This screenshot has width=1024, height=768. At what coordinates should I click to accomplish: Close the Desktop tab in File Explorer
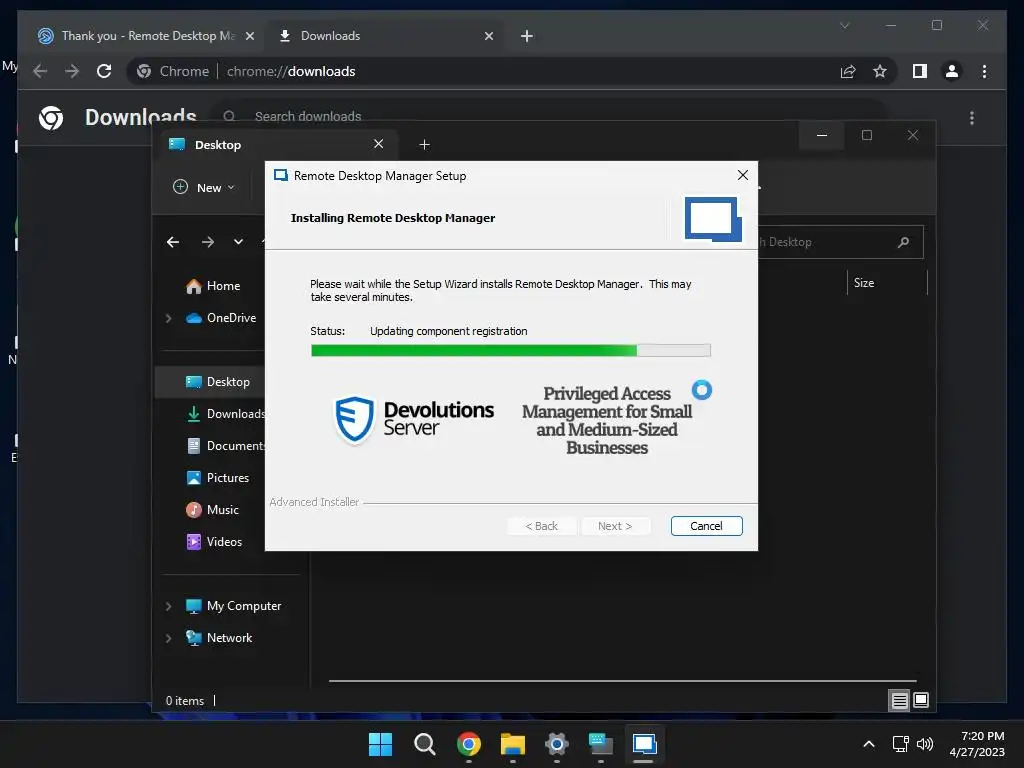point(378,144)
